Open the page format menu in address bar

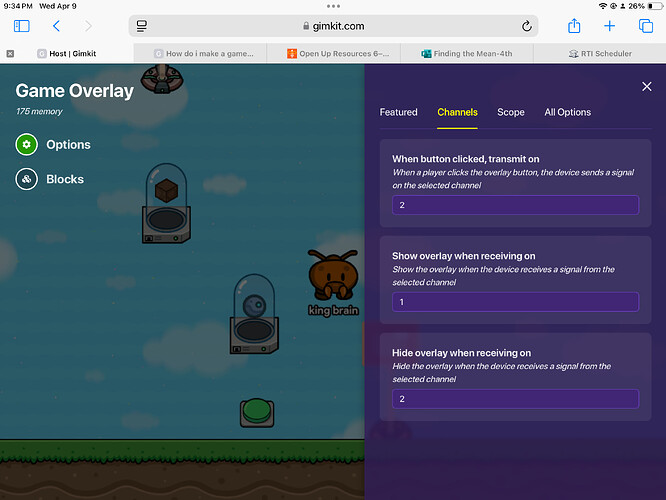pos(142,26)
